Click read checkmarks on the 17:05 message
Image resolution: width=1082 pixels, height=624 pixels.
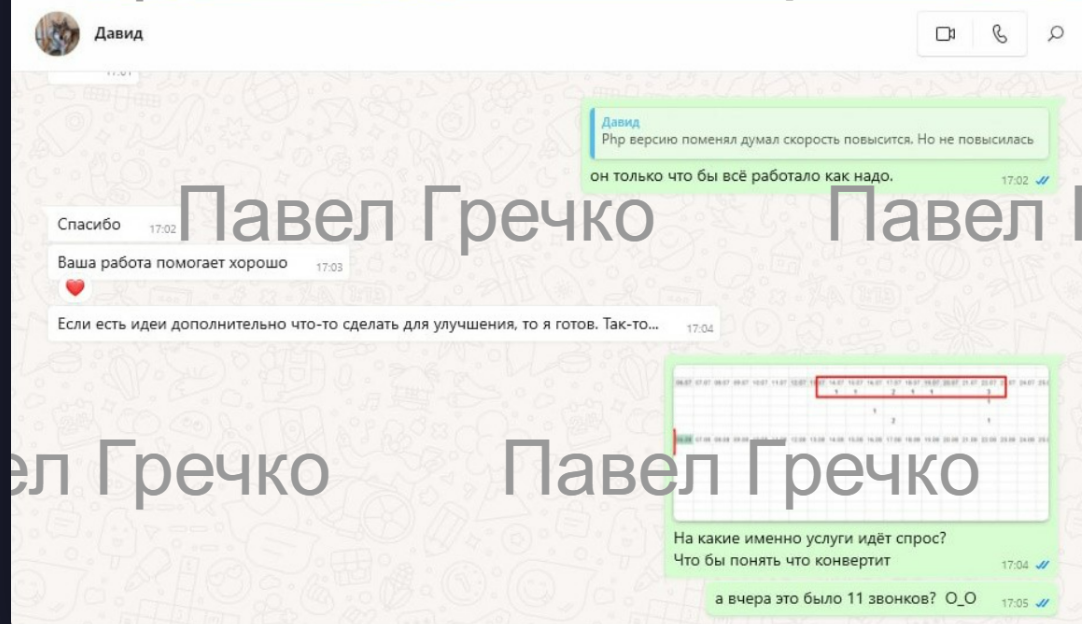pyautogui.click(x=1043, y=603)
